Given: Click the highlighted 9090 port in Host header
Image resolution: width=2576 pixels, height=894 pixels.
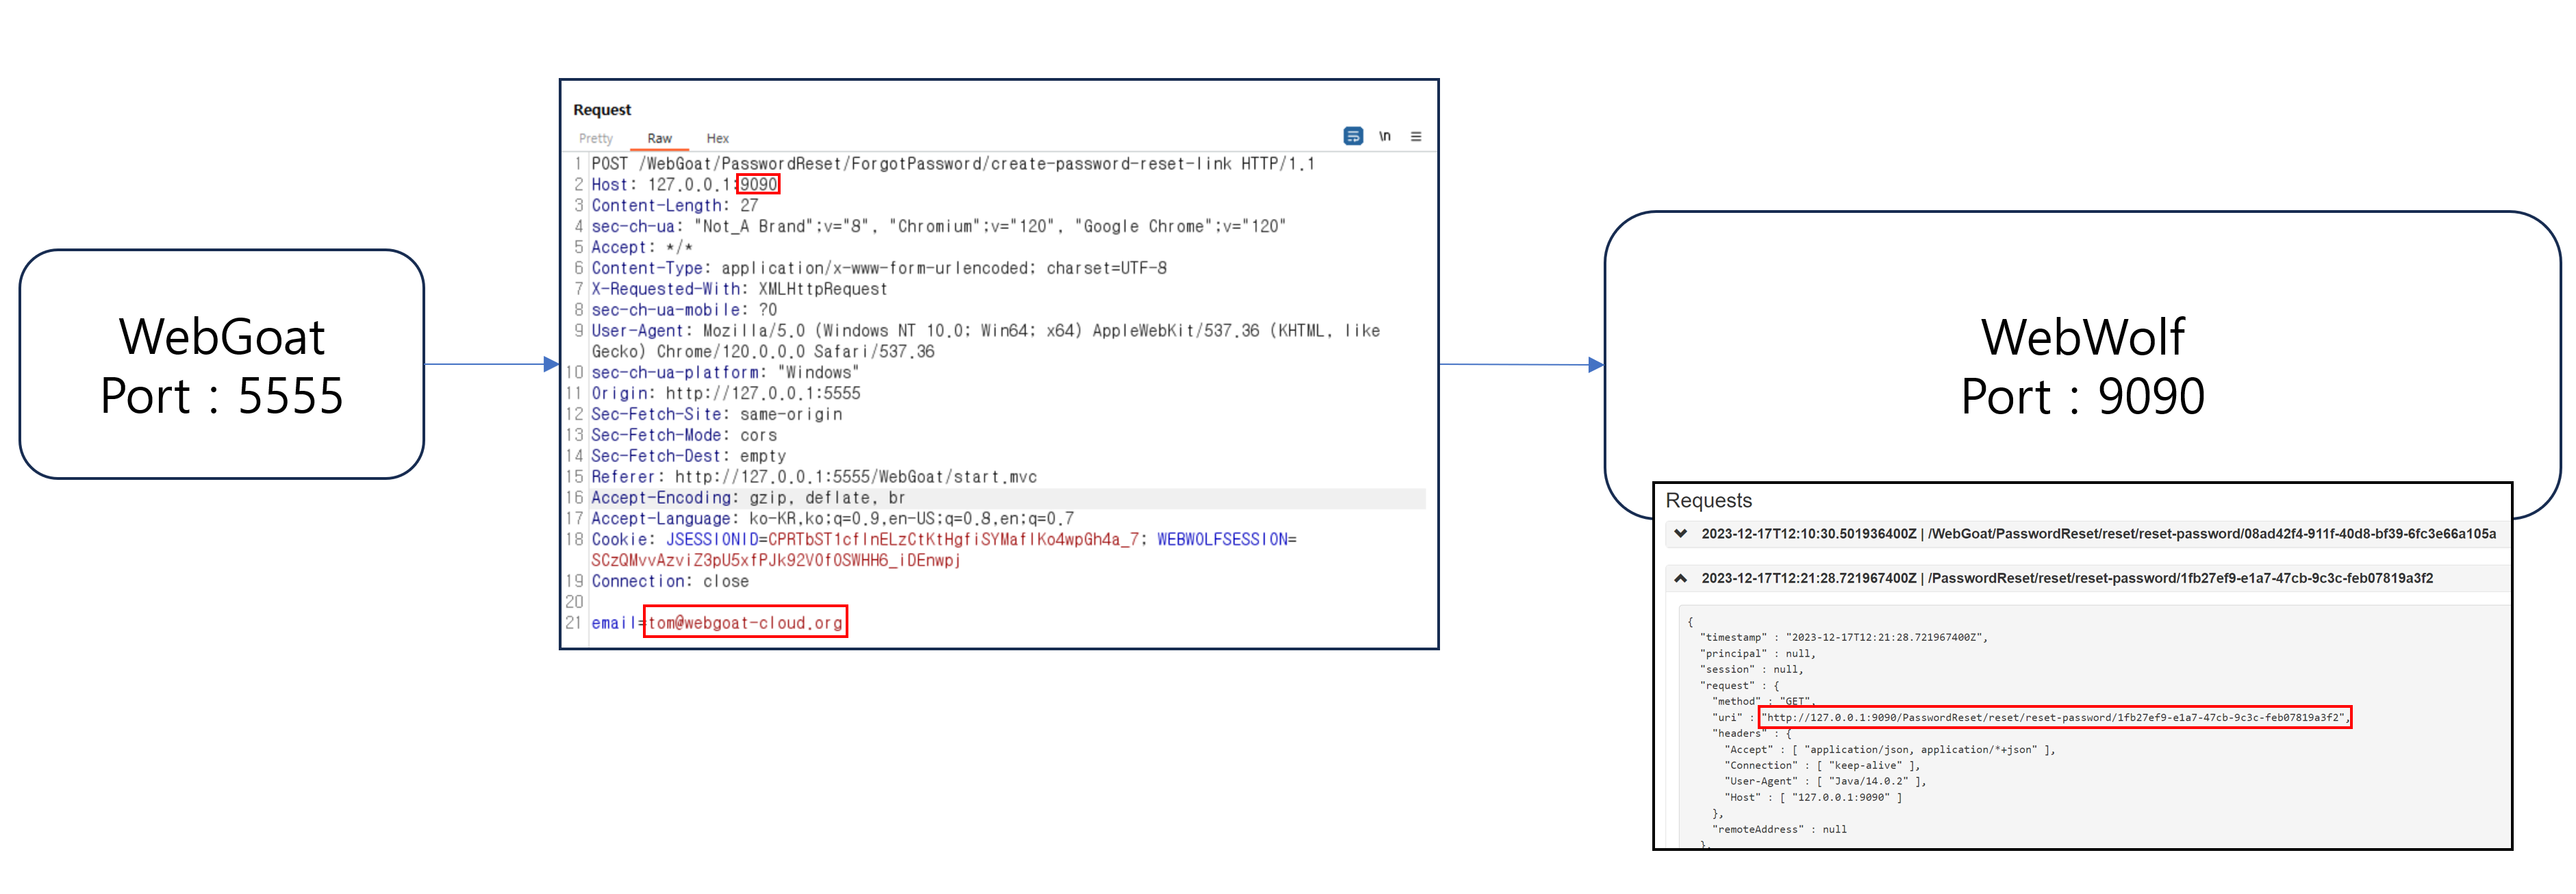Looking at the screenshot, I should [758, 184].
